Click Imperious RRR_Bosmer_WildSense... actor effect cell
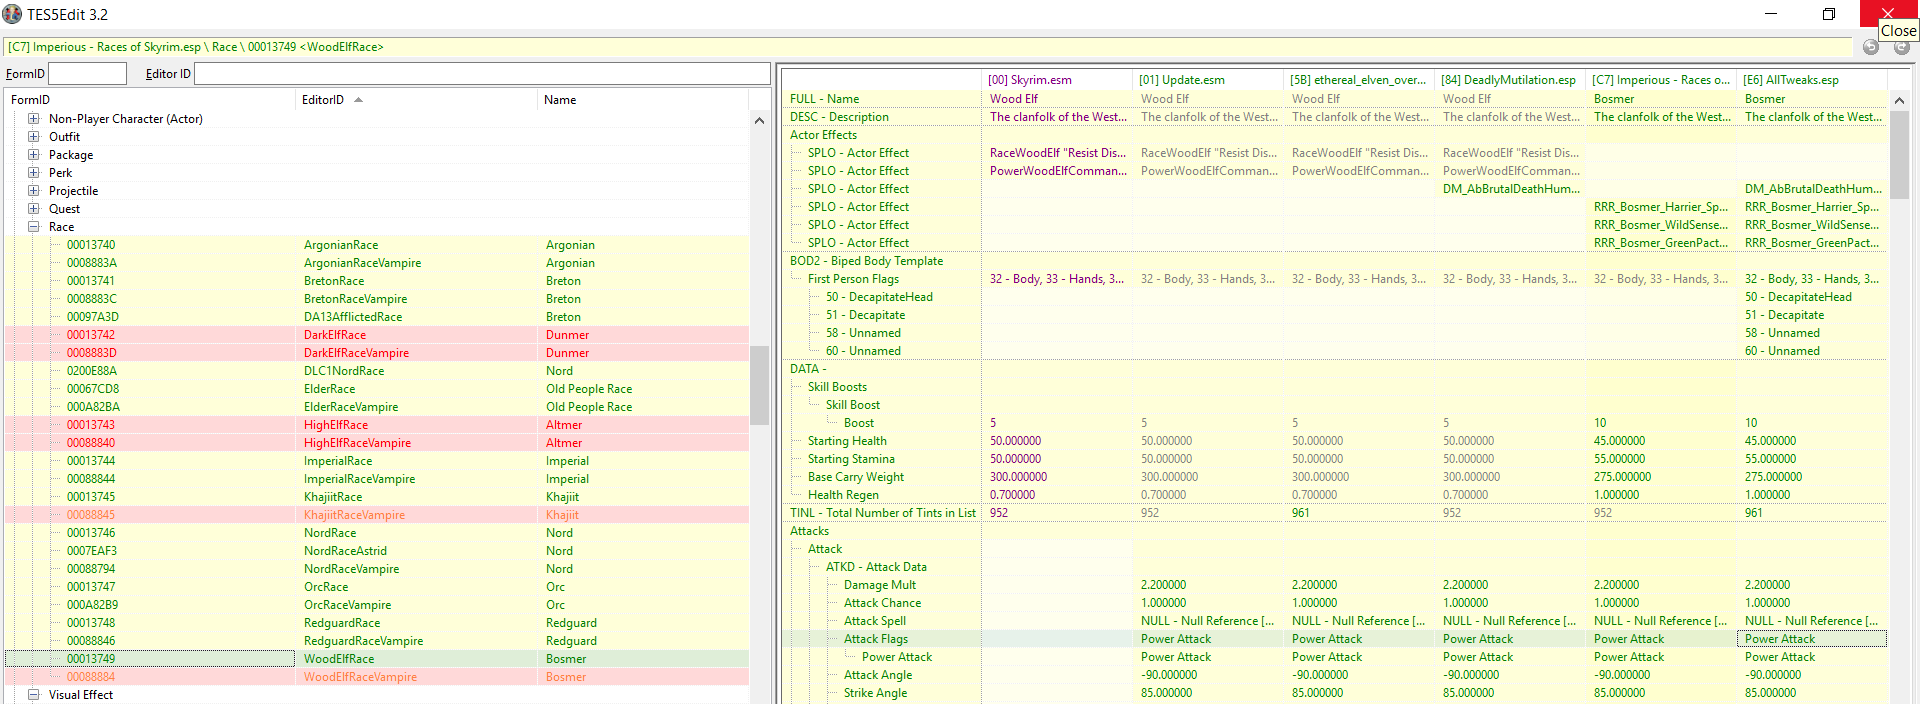The height and width of the screenshot is (704, 1920). (1661, 225)
